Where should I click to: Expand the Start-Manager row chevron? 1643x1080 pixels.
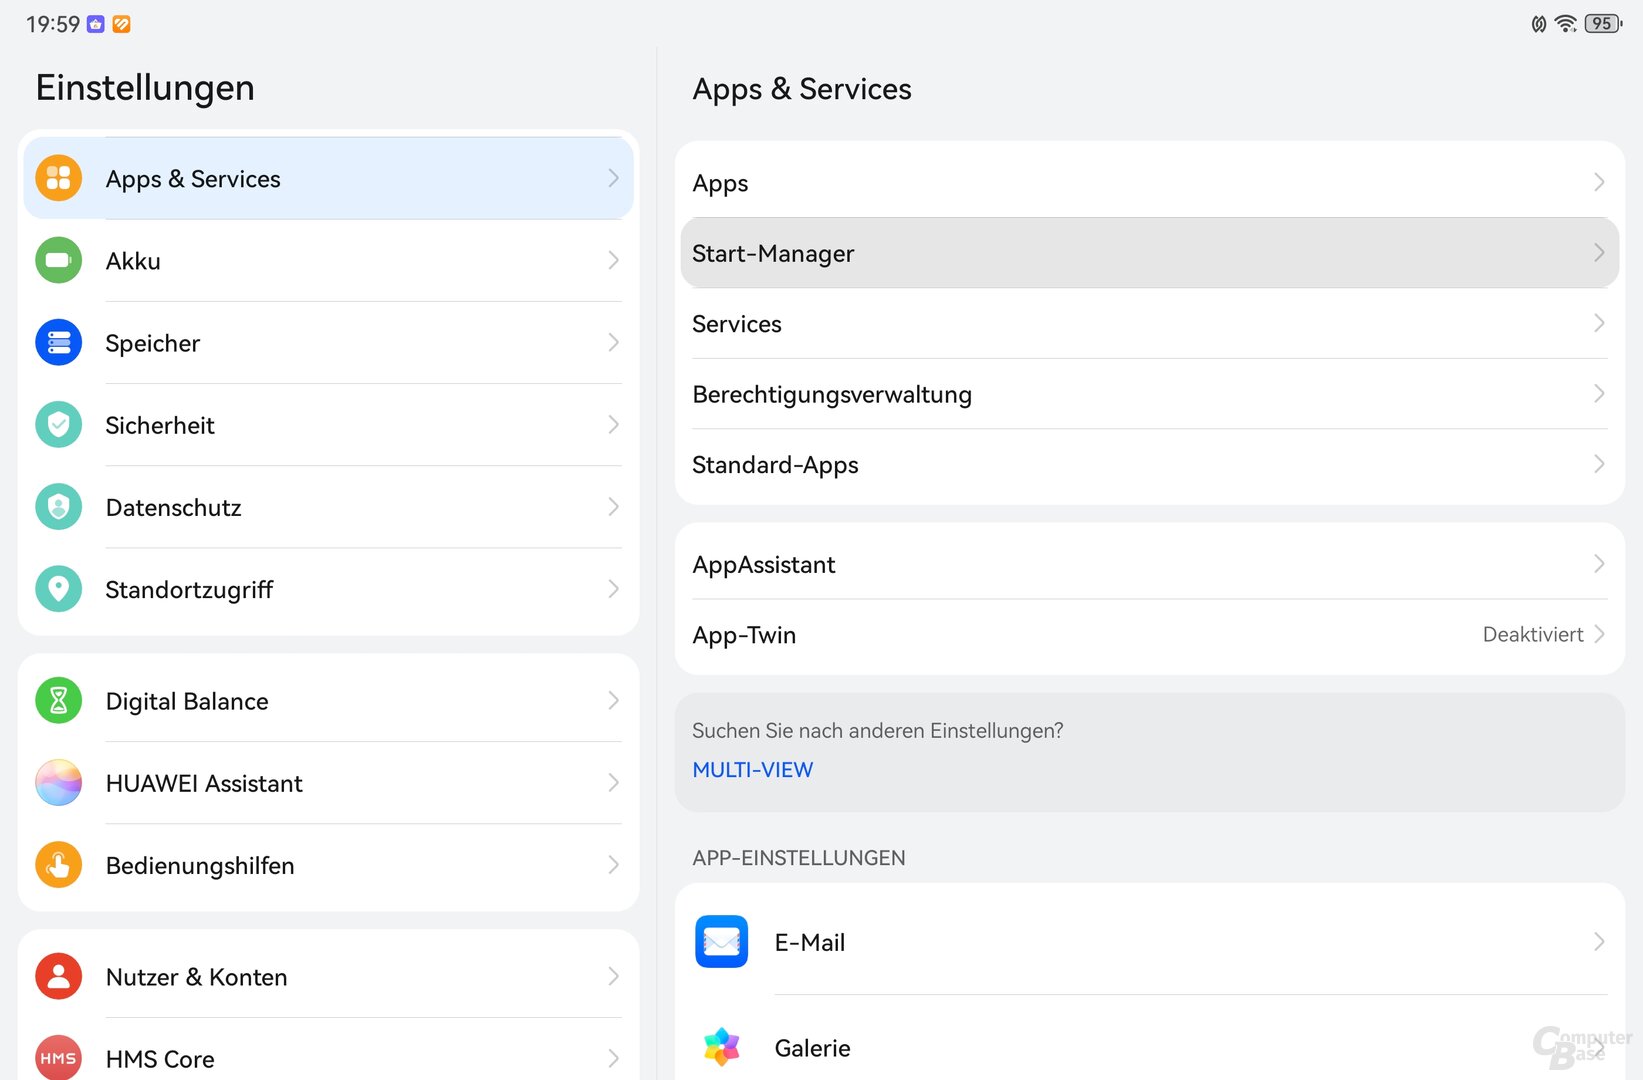coord(1599,252)
